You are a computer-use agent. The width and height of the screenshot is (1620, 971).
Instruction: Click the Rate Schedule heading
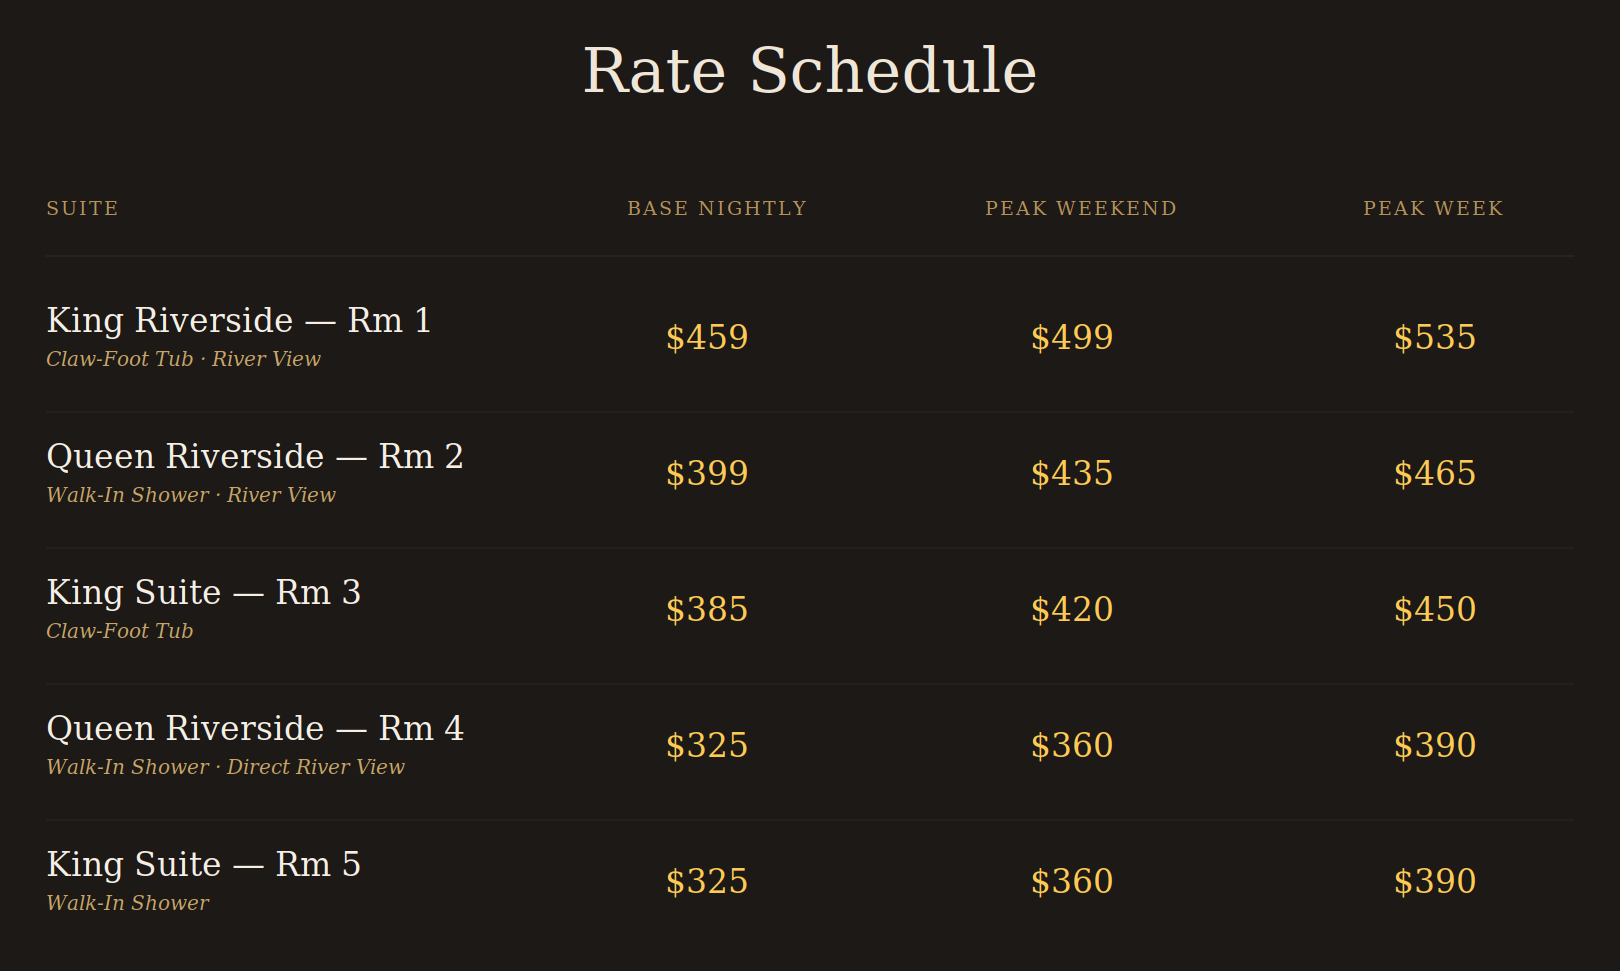pos(810,71)
